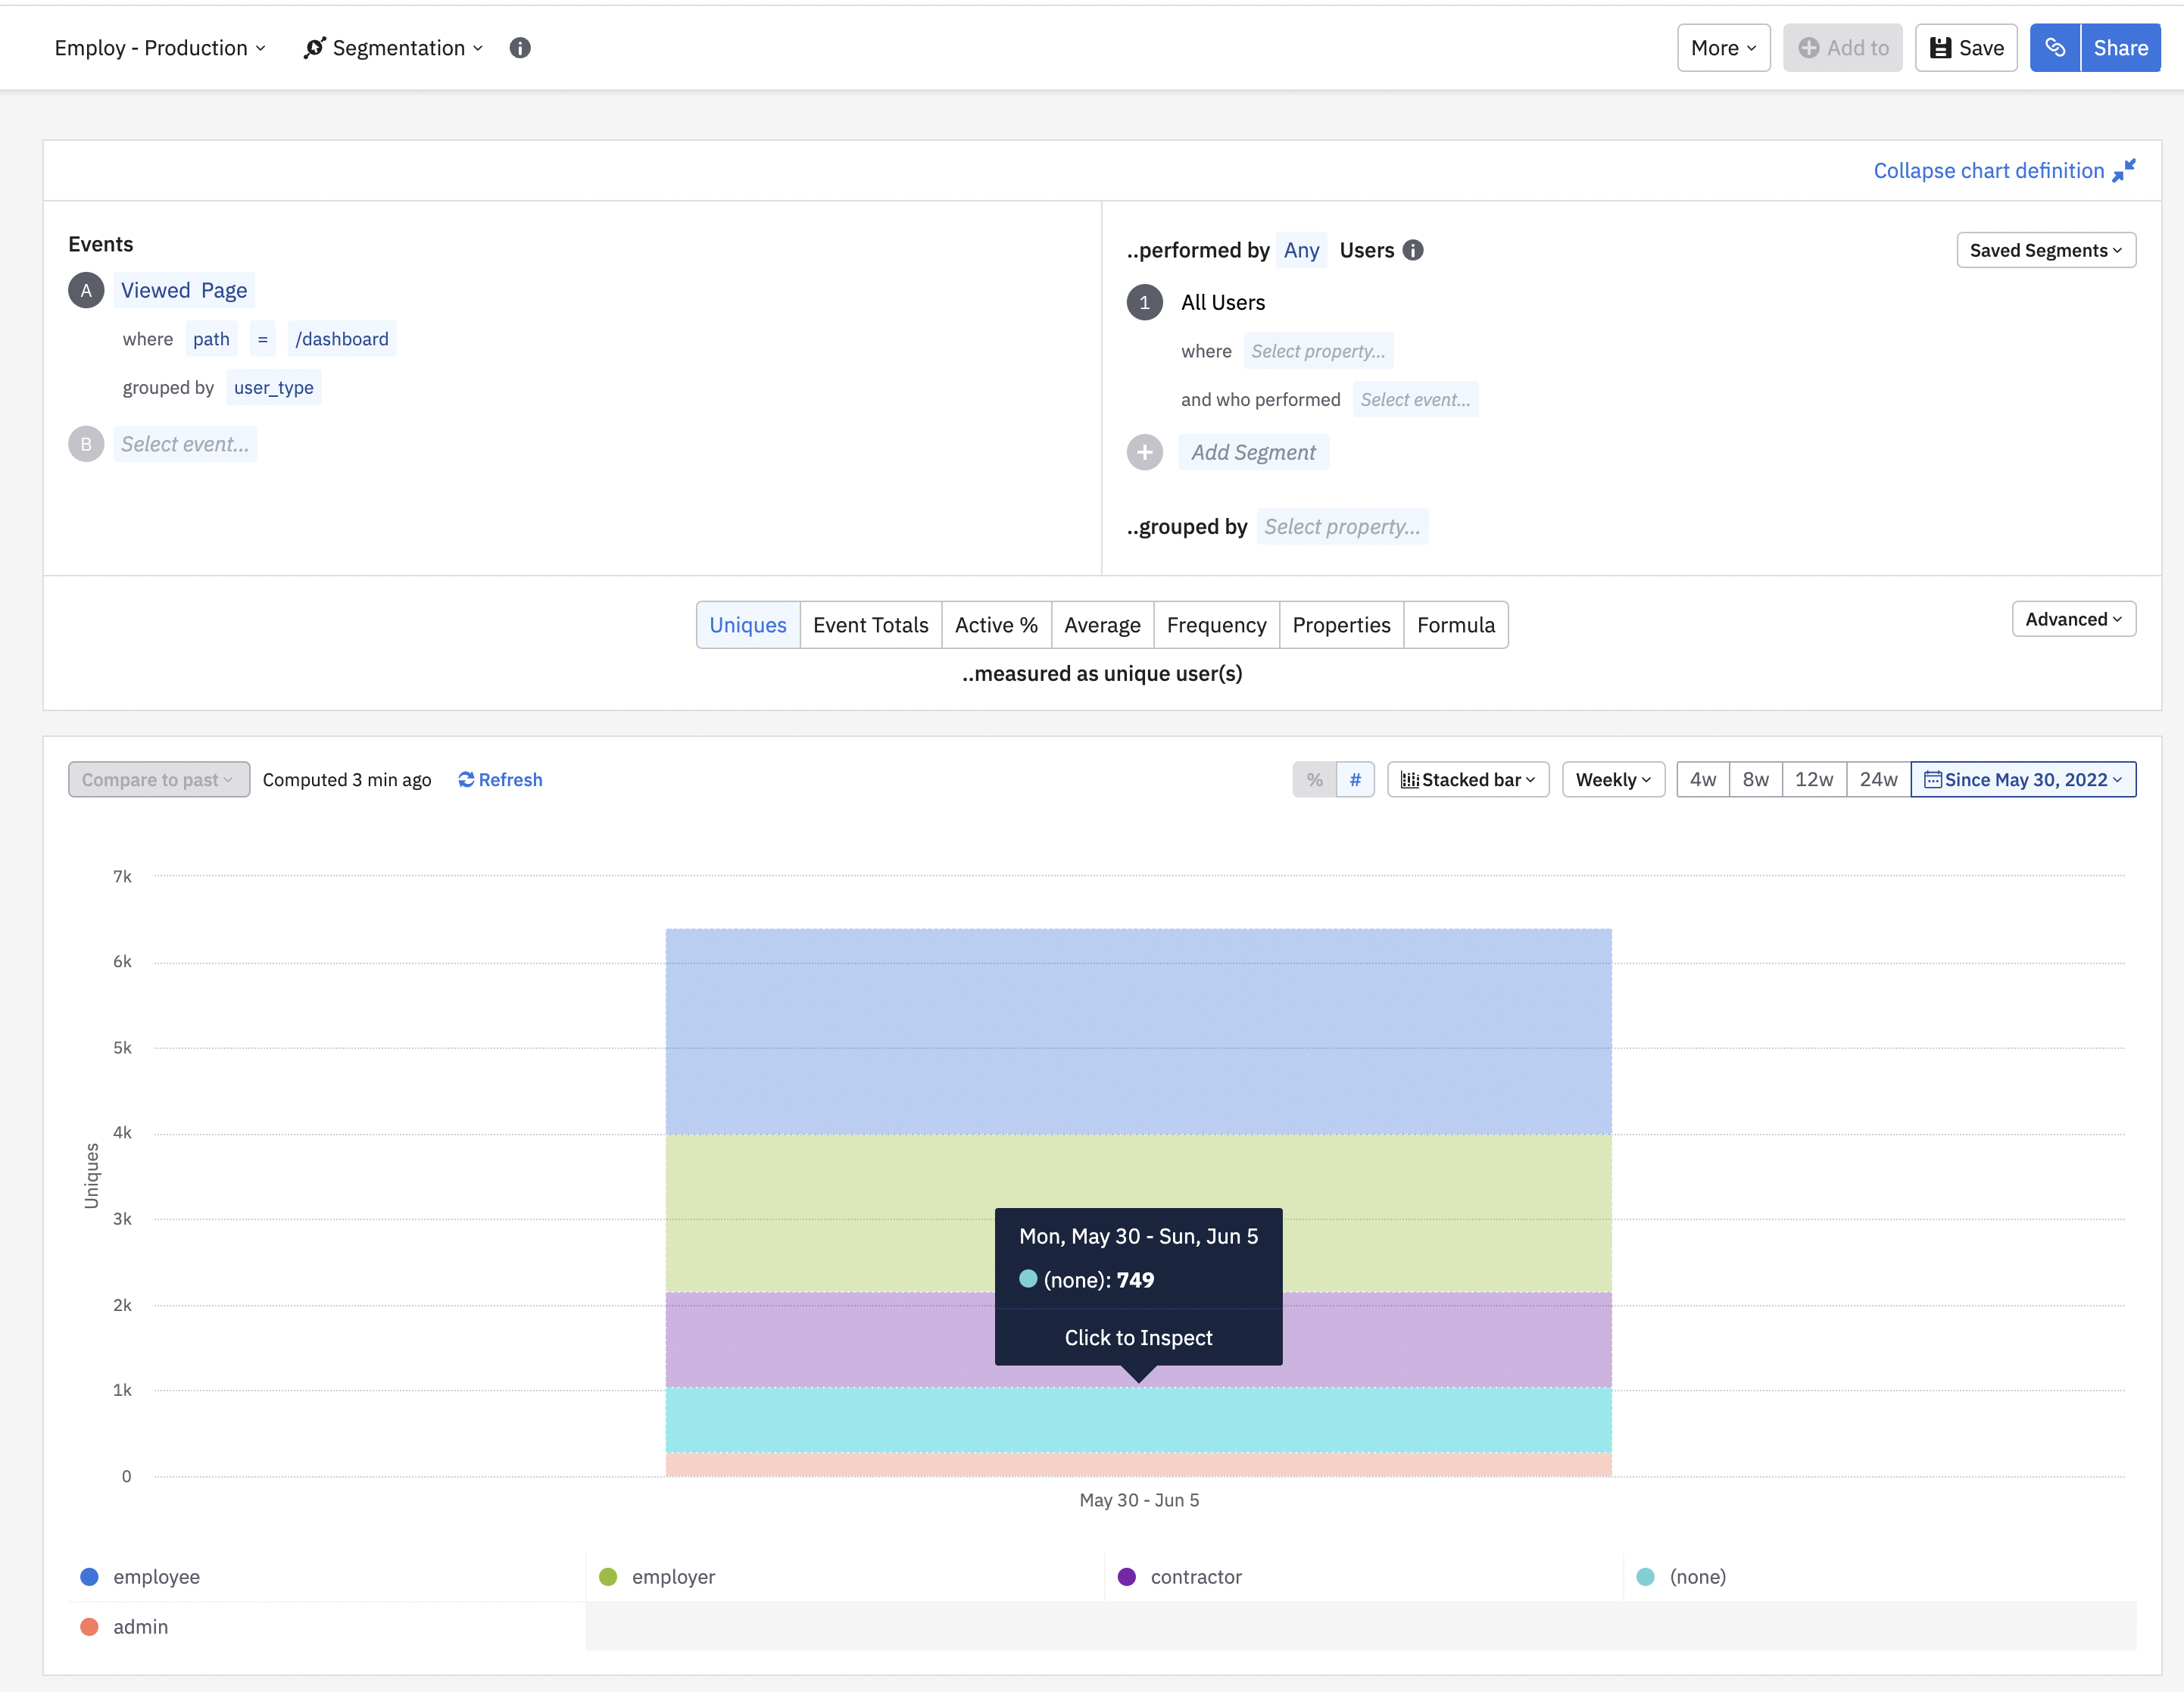
Task: Toggle absolute number display mode
Action: (x=1355, y=780)
